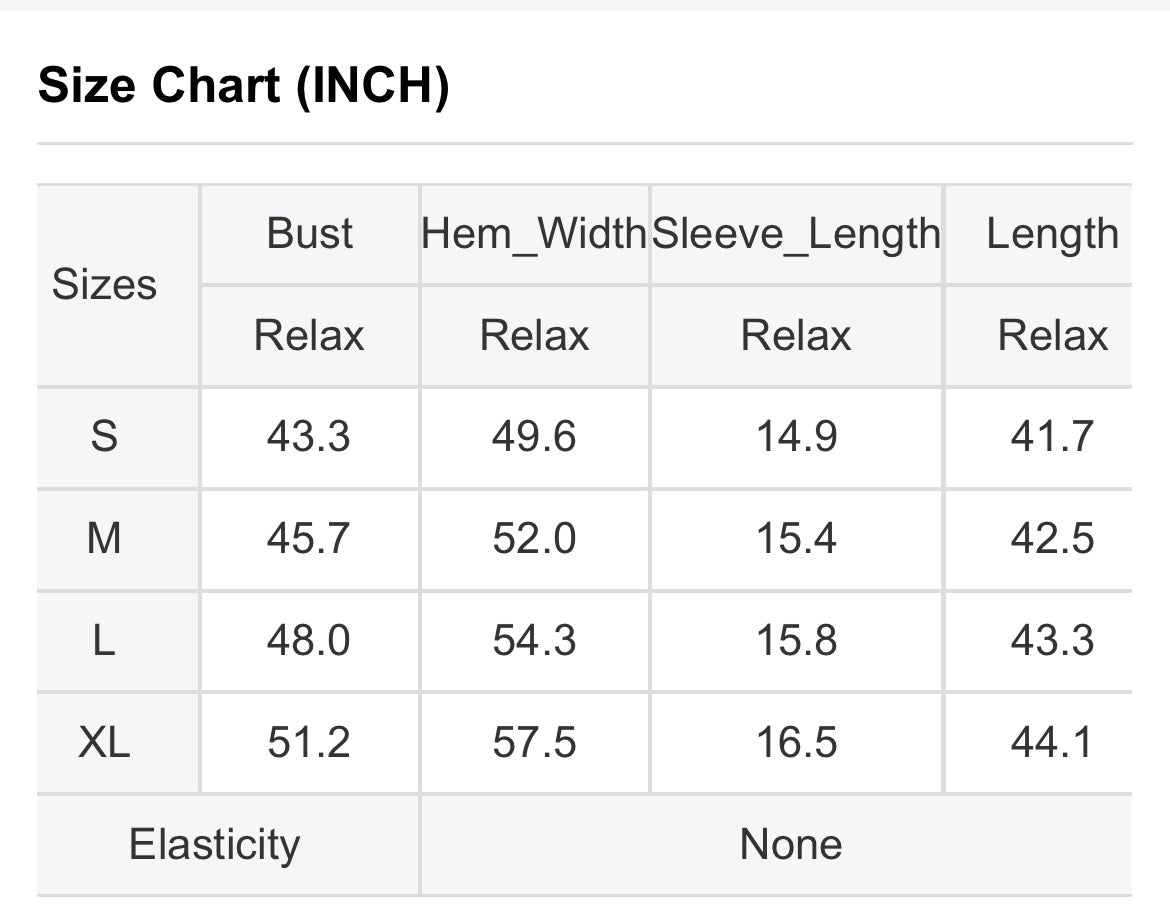Select the XL size row label

coord(104,743)
